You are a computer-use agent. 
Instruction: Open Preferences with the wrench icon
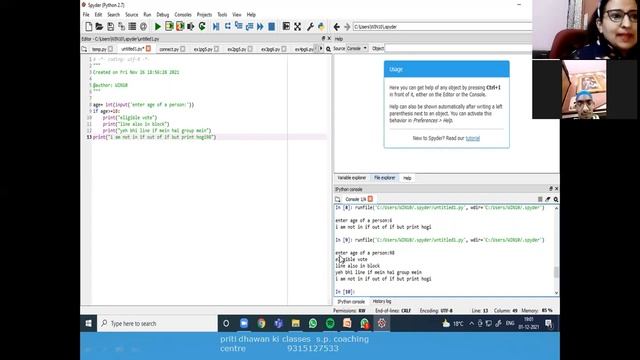tap(310, 27)
